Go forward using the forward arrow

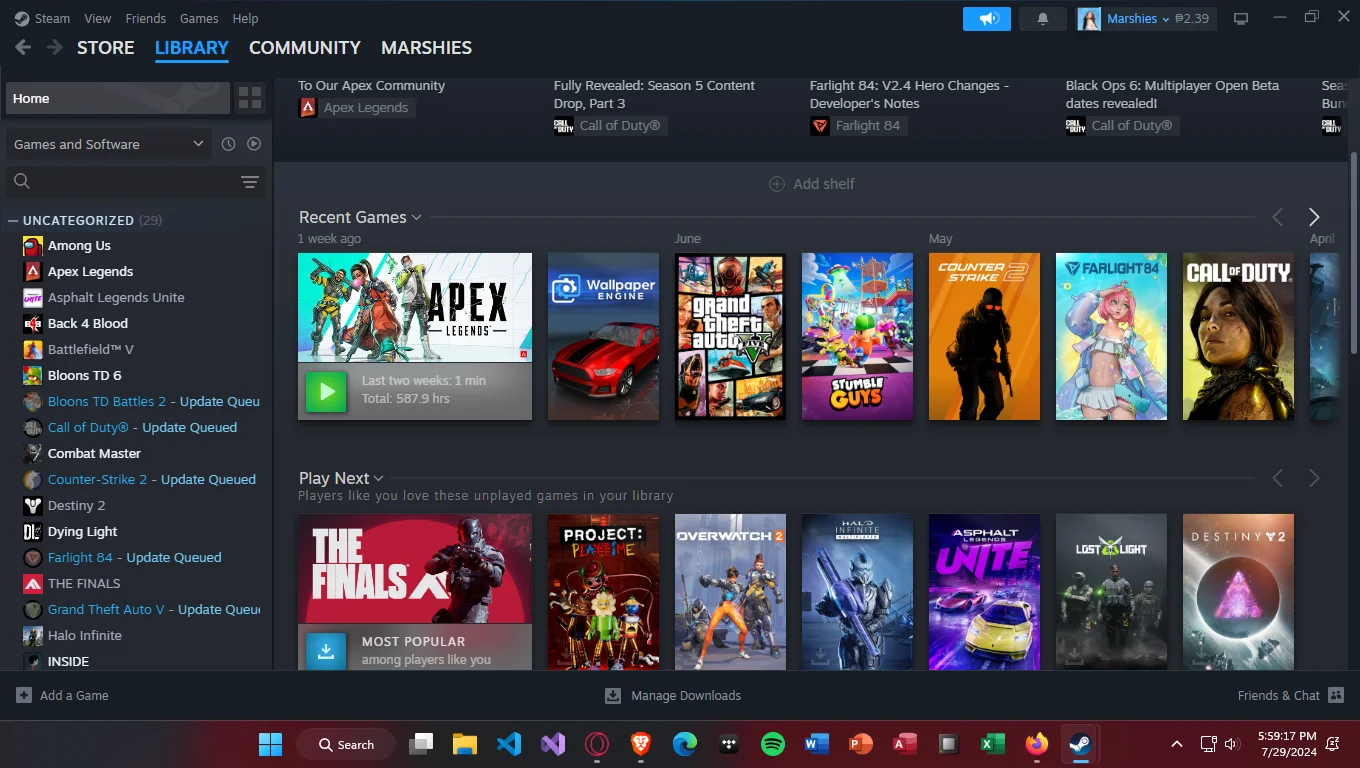(x=54, y=47)
